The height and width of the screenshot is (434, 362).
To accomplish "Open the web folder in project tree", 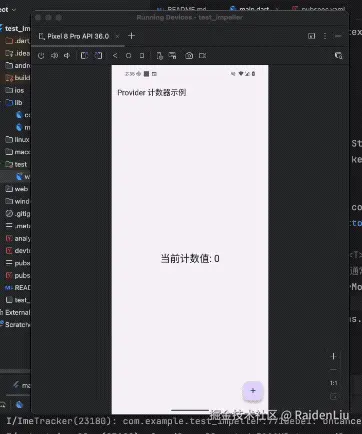I will (x=17, y=189).
